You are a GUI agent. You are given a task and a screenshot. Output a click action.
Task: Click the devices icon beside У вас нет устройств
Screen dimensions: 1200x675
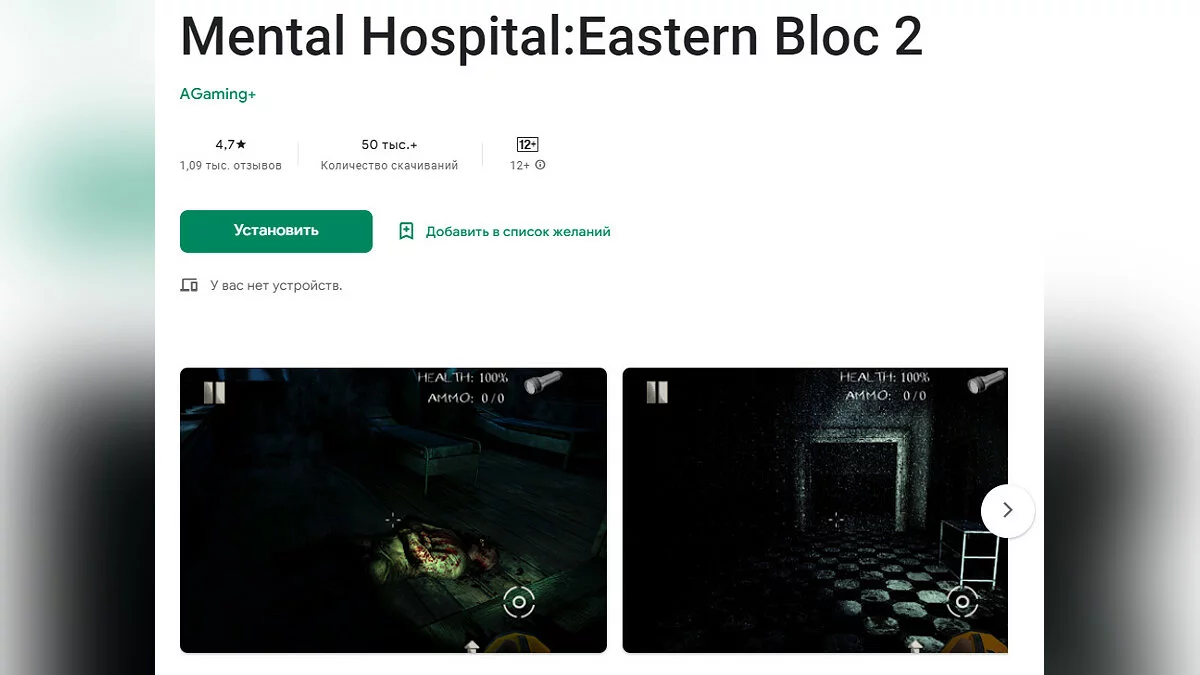point(189,285)
